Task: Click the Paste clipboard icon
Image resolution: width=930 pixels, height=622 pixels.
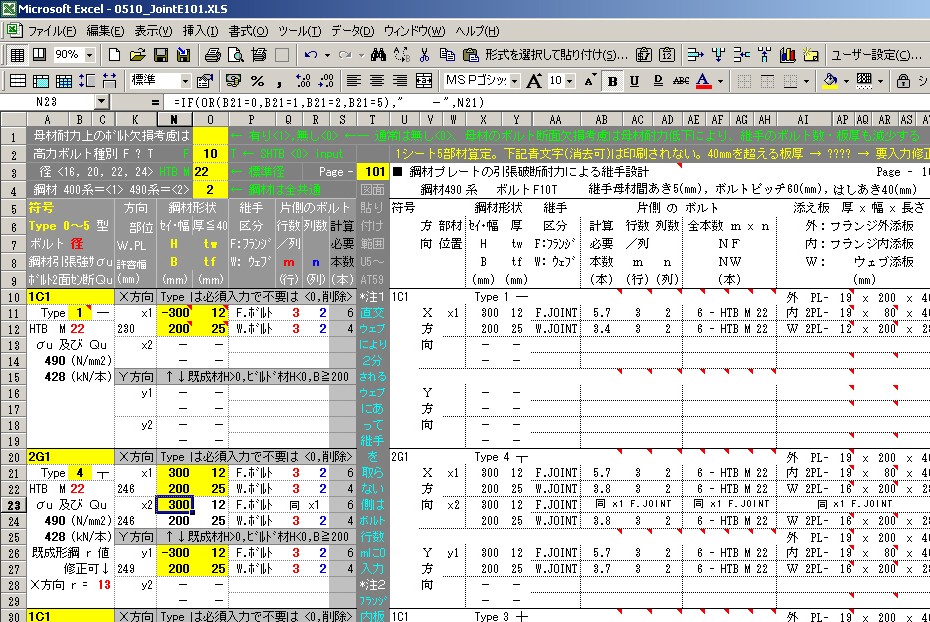Action: (470, 55)
